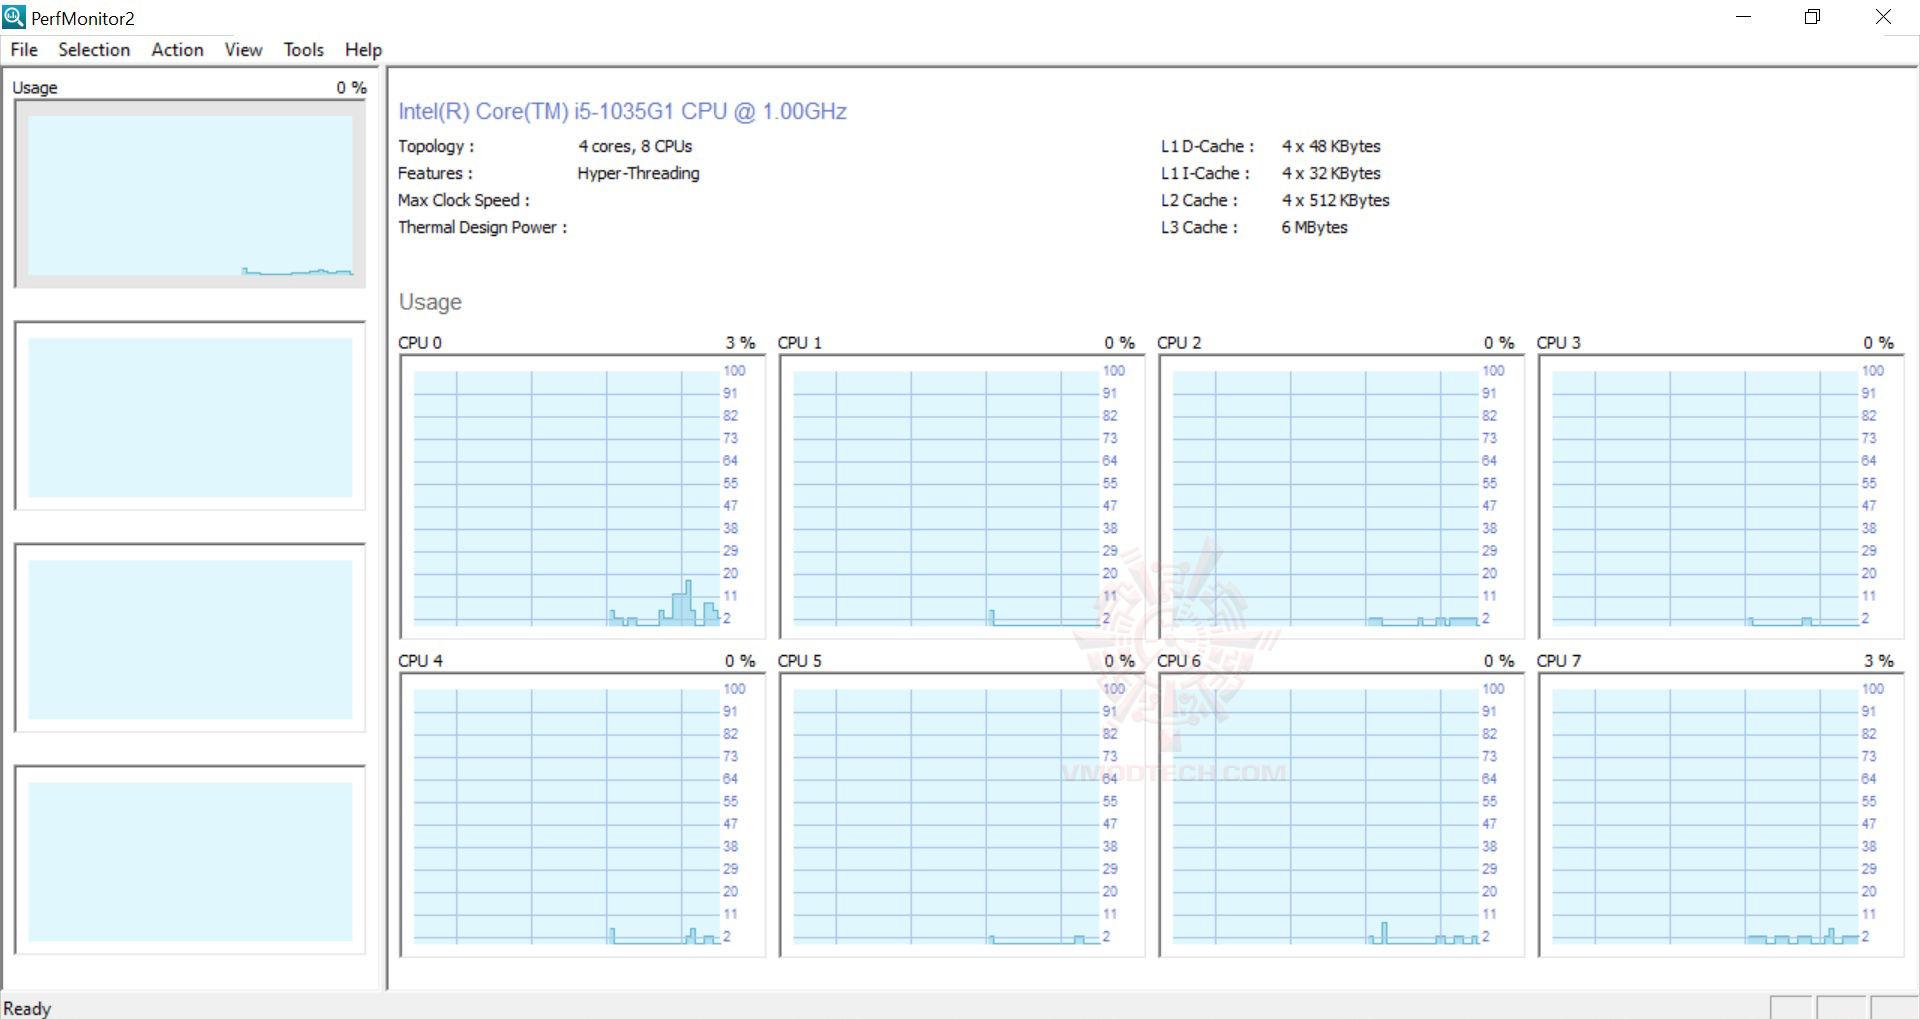Click the "0 %" value beside sidebar Usage label
Screen dimensions: 1920x1019
[352, 88]
